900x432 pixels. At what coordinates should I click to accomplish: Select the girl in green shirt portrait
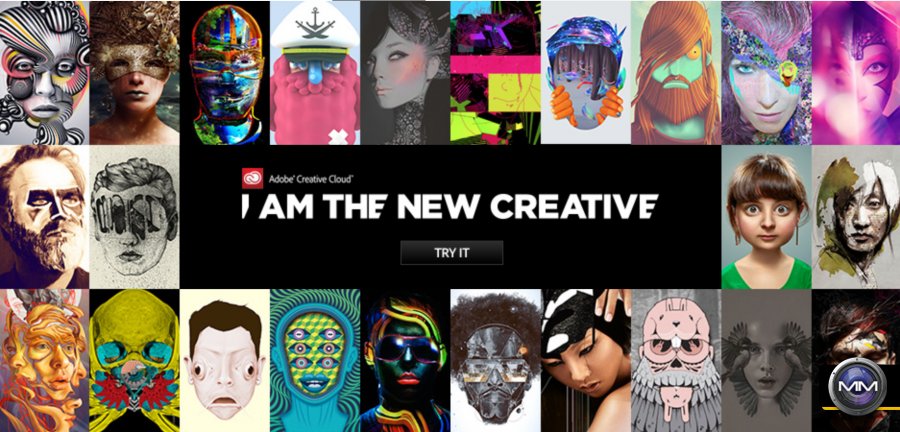click(766, 217)
